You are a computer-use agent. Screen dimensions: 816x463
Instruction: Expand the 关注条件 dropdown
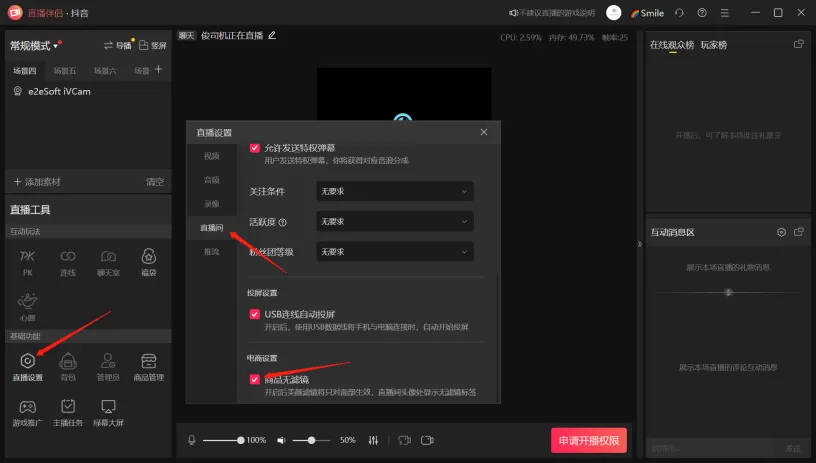click(395, 191)
